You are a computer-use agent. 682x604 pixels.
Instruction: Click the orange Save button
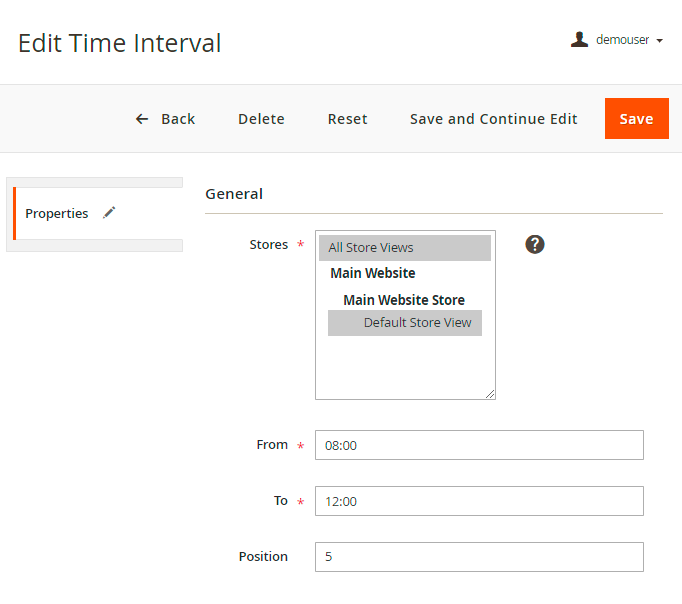(636, 119)
